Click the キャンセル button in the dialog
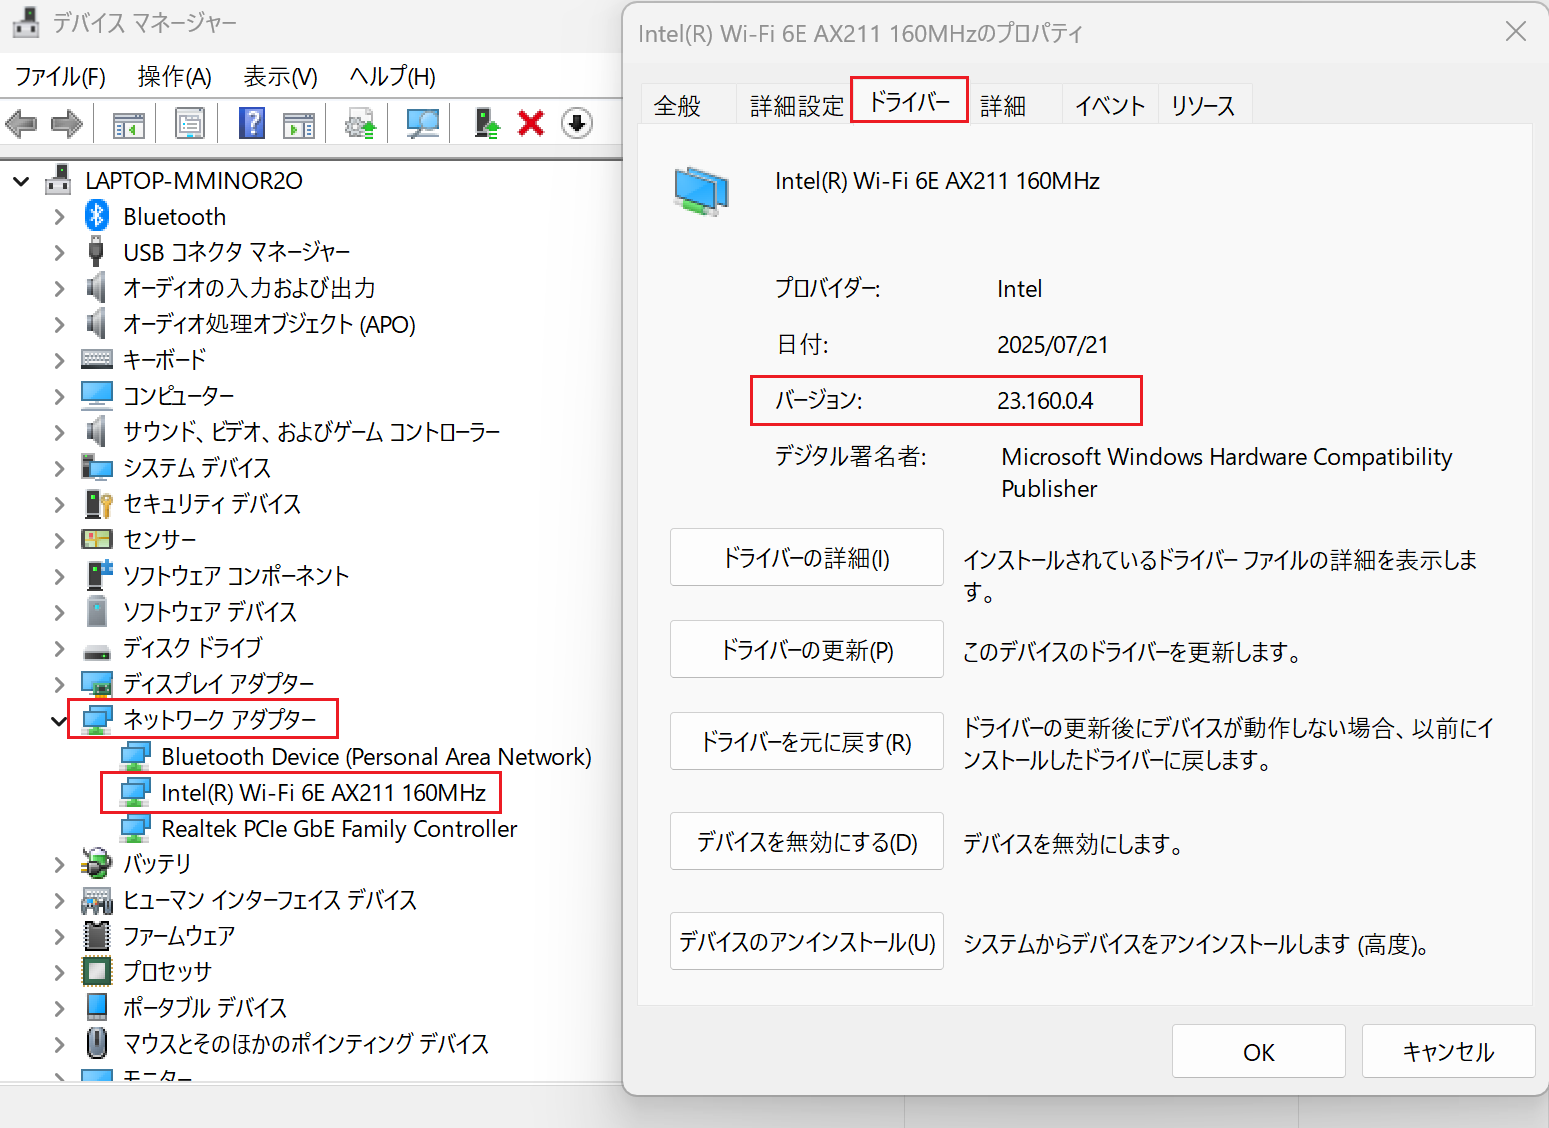Viewport: 1549px width, 1128px height. (x=1447, y=1052)
